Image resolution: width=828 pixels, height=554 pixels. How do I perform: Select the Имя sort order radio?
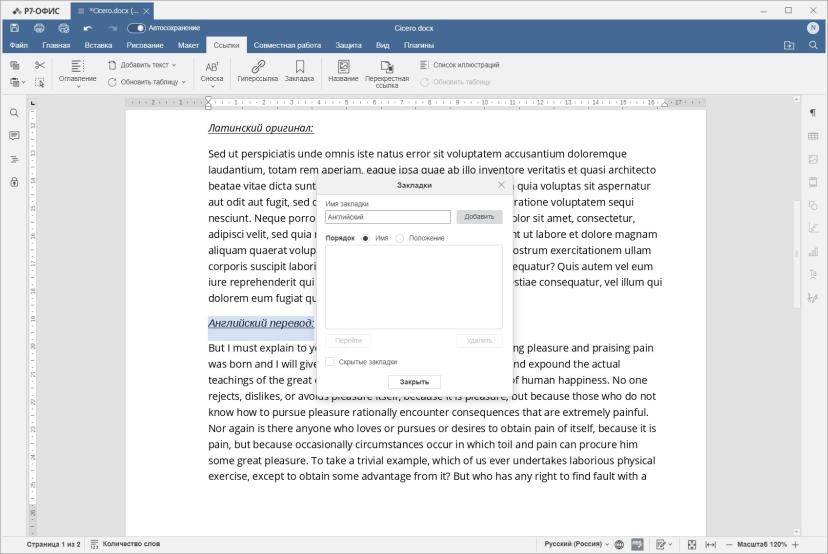365,238
